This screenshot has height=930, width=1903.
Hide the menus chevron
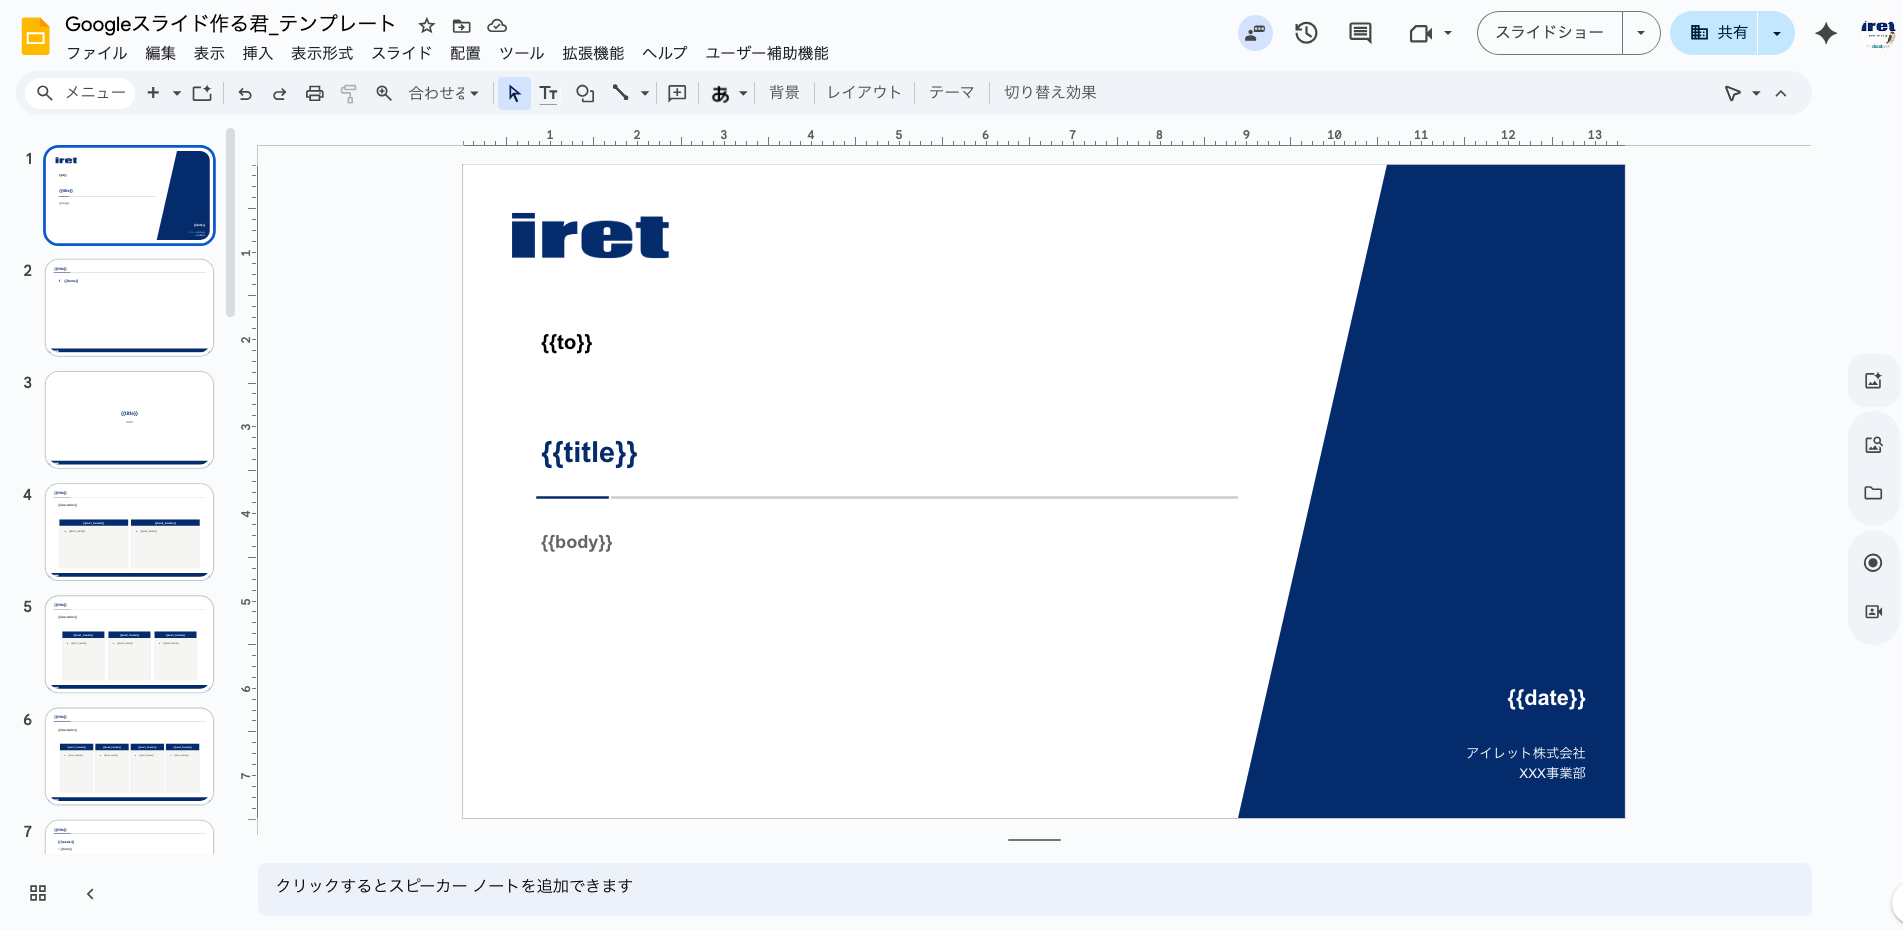click(x=1781, y=93)
